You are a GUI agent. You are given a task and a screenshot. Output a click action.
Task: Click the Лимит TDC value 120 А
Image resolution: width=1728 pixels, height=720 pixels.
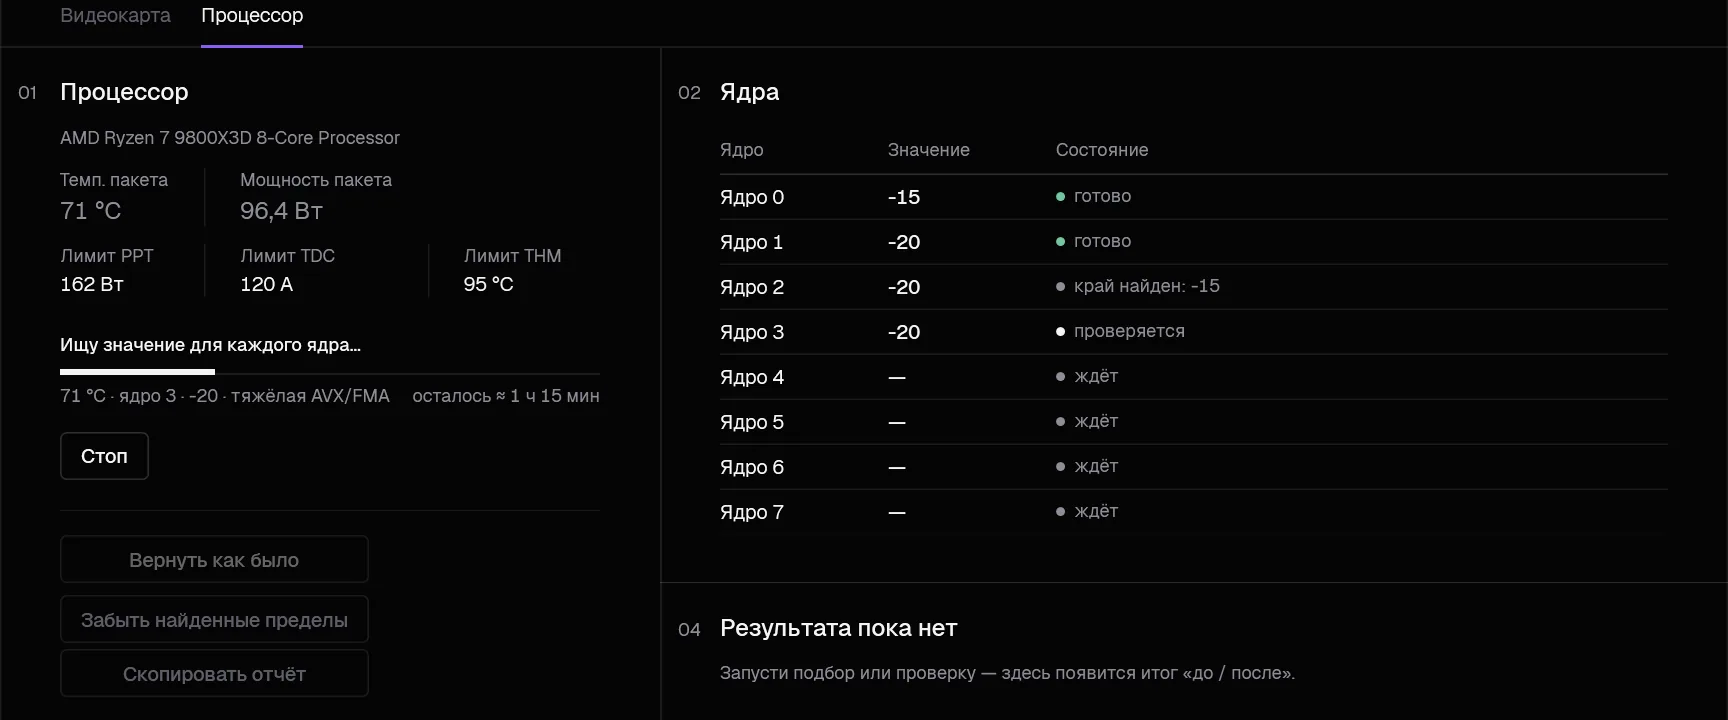pyautogui.click(x=267, y=284)
